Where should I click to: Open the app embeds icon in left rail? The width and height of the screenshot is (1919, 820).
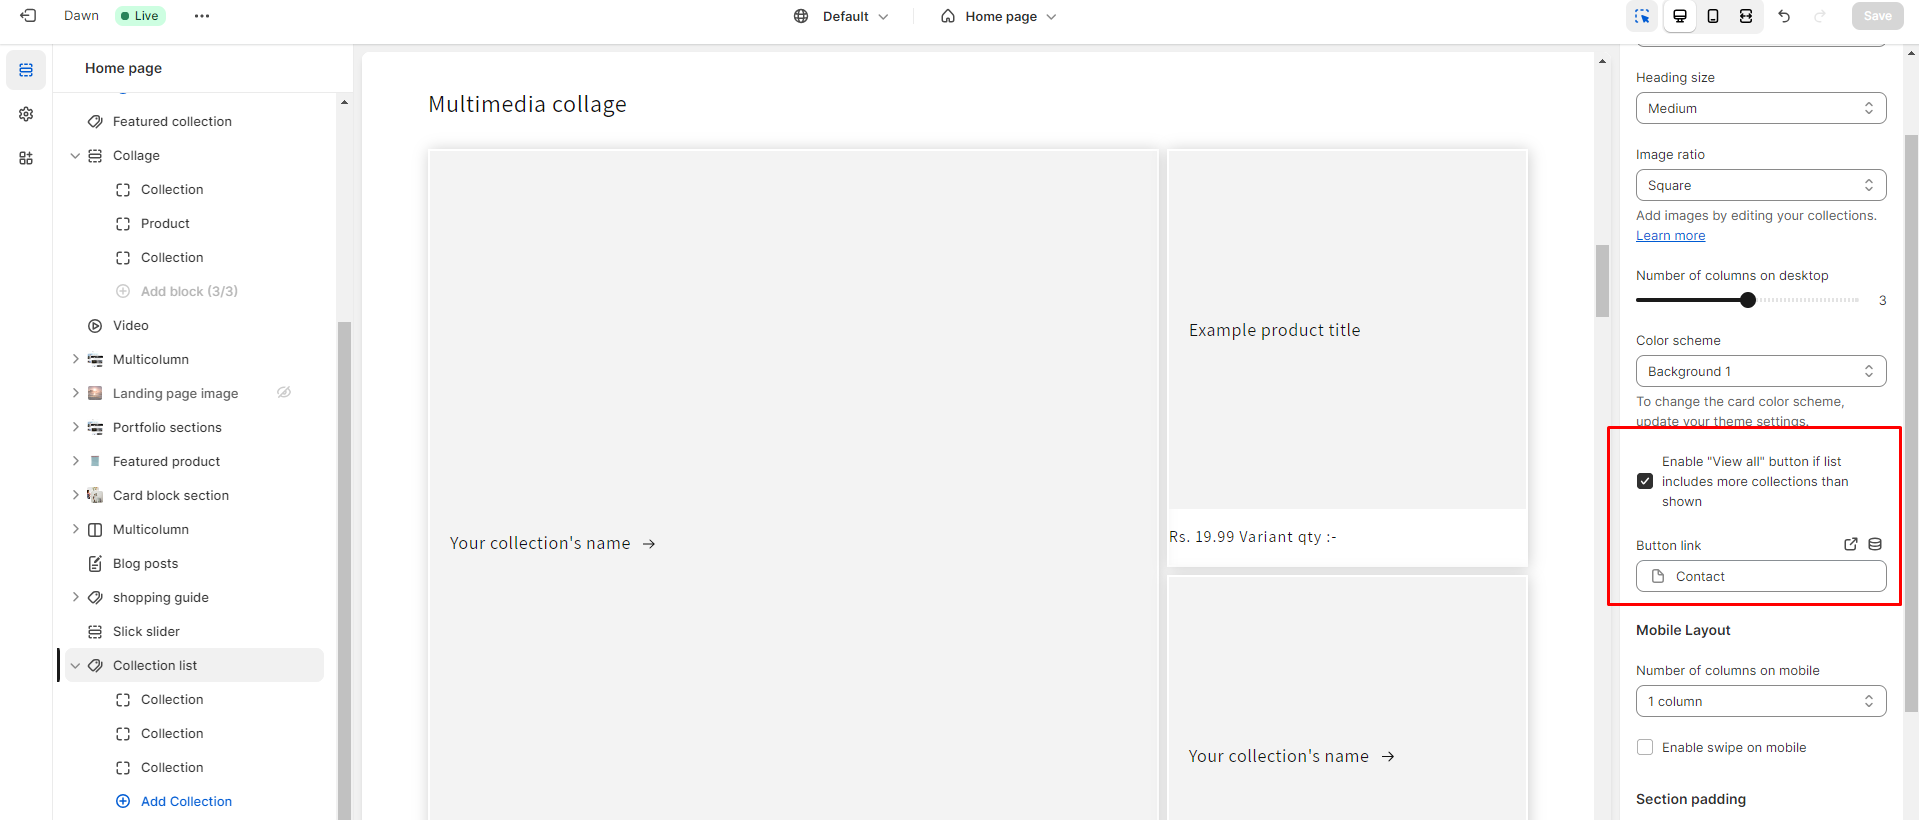pos(26,158)
